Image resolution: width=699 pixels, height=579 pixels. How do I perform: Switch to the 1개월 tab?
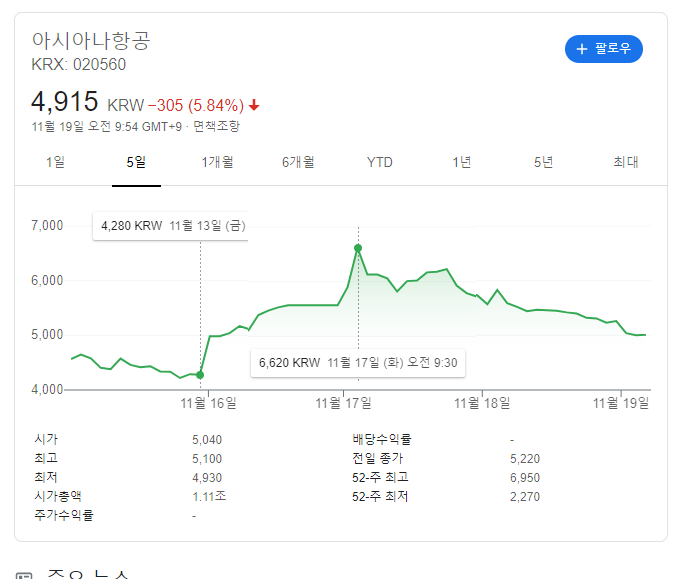point(217,162)
